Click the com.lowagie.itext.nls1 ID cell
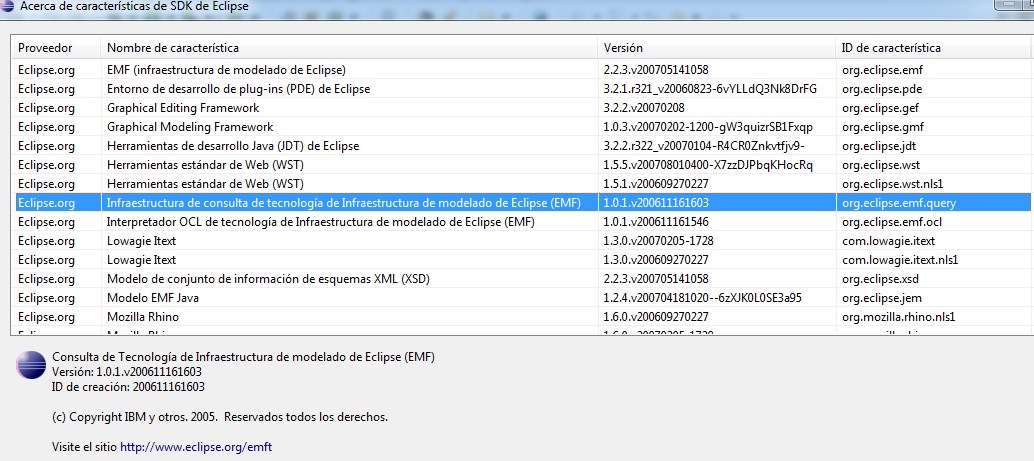The height and width of the screenshot is (461, 1034). [x=900, y=260]
